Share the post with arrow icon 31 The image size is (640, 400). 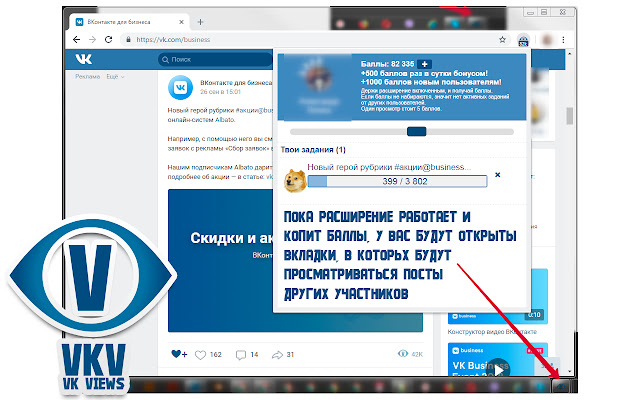coord(277,355)
